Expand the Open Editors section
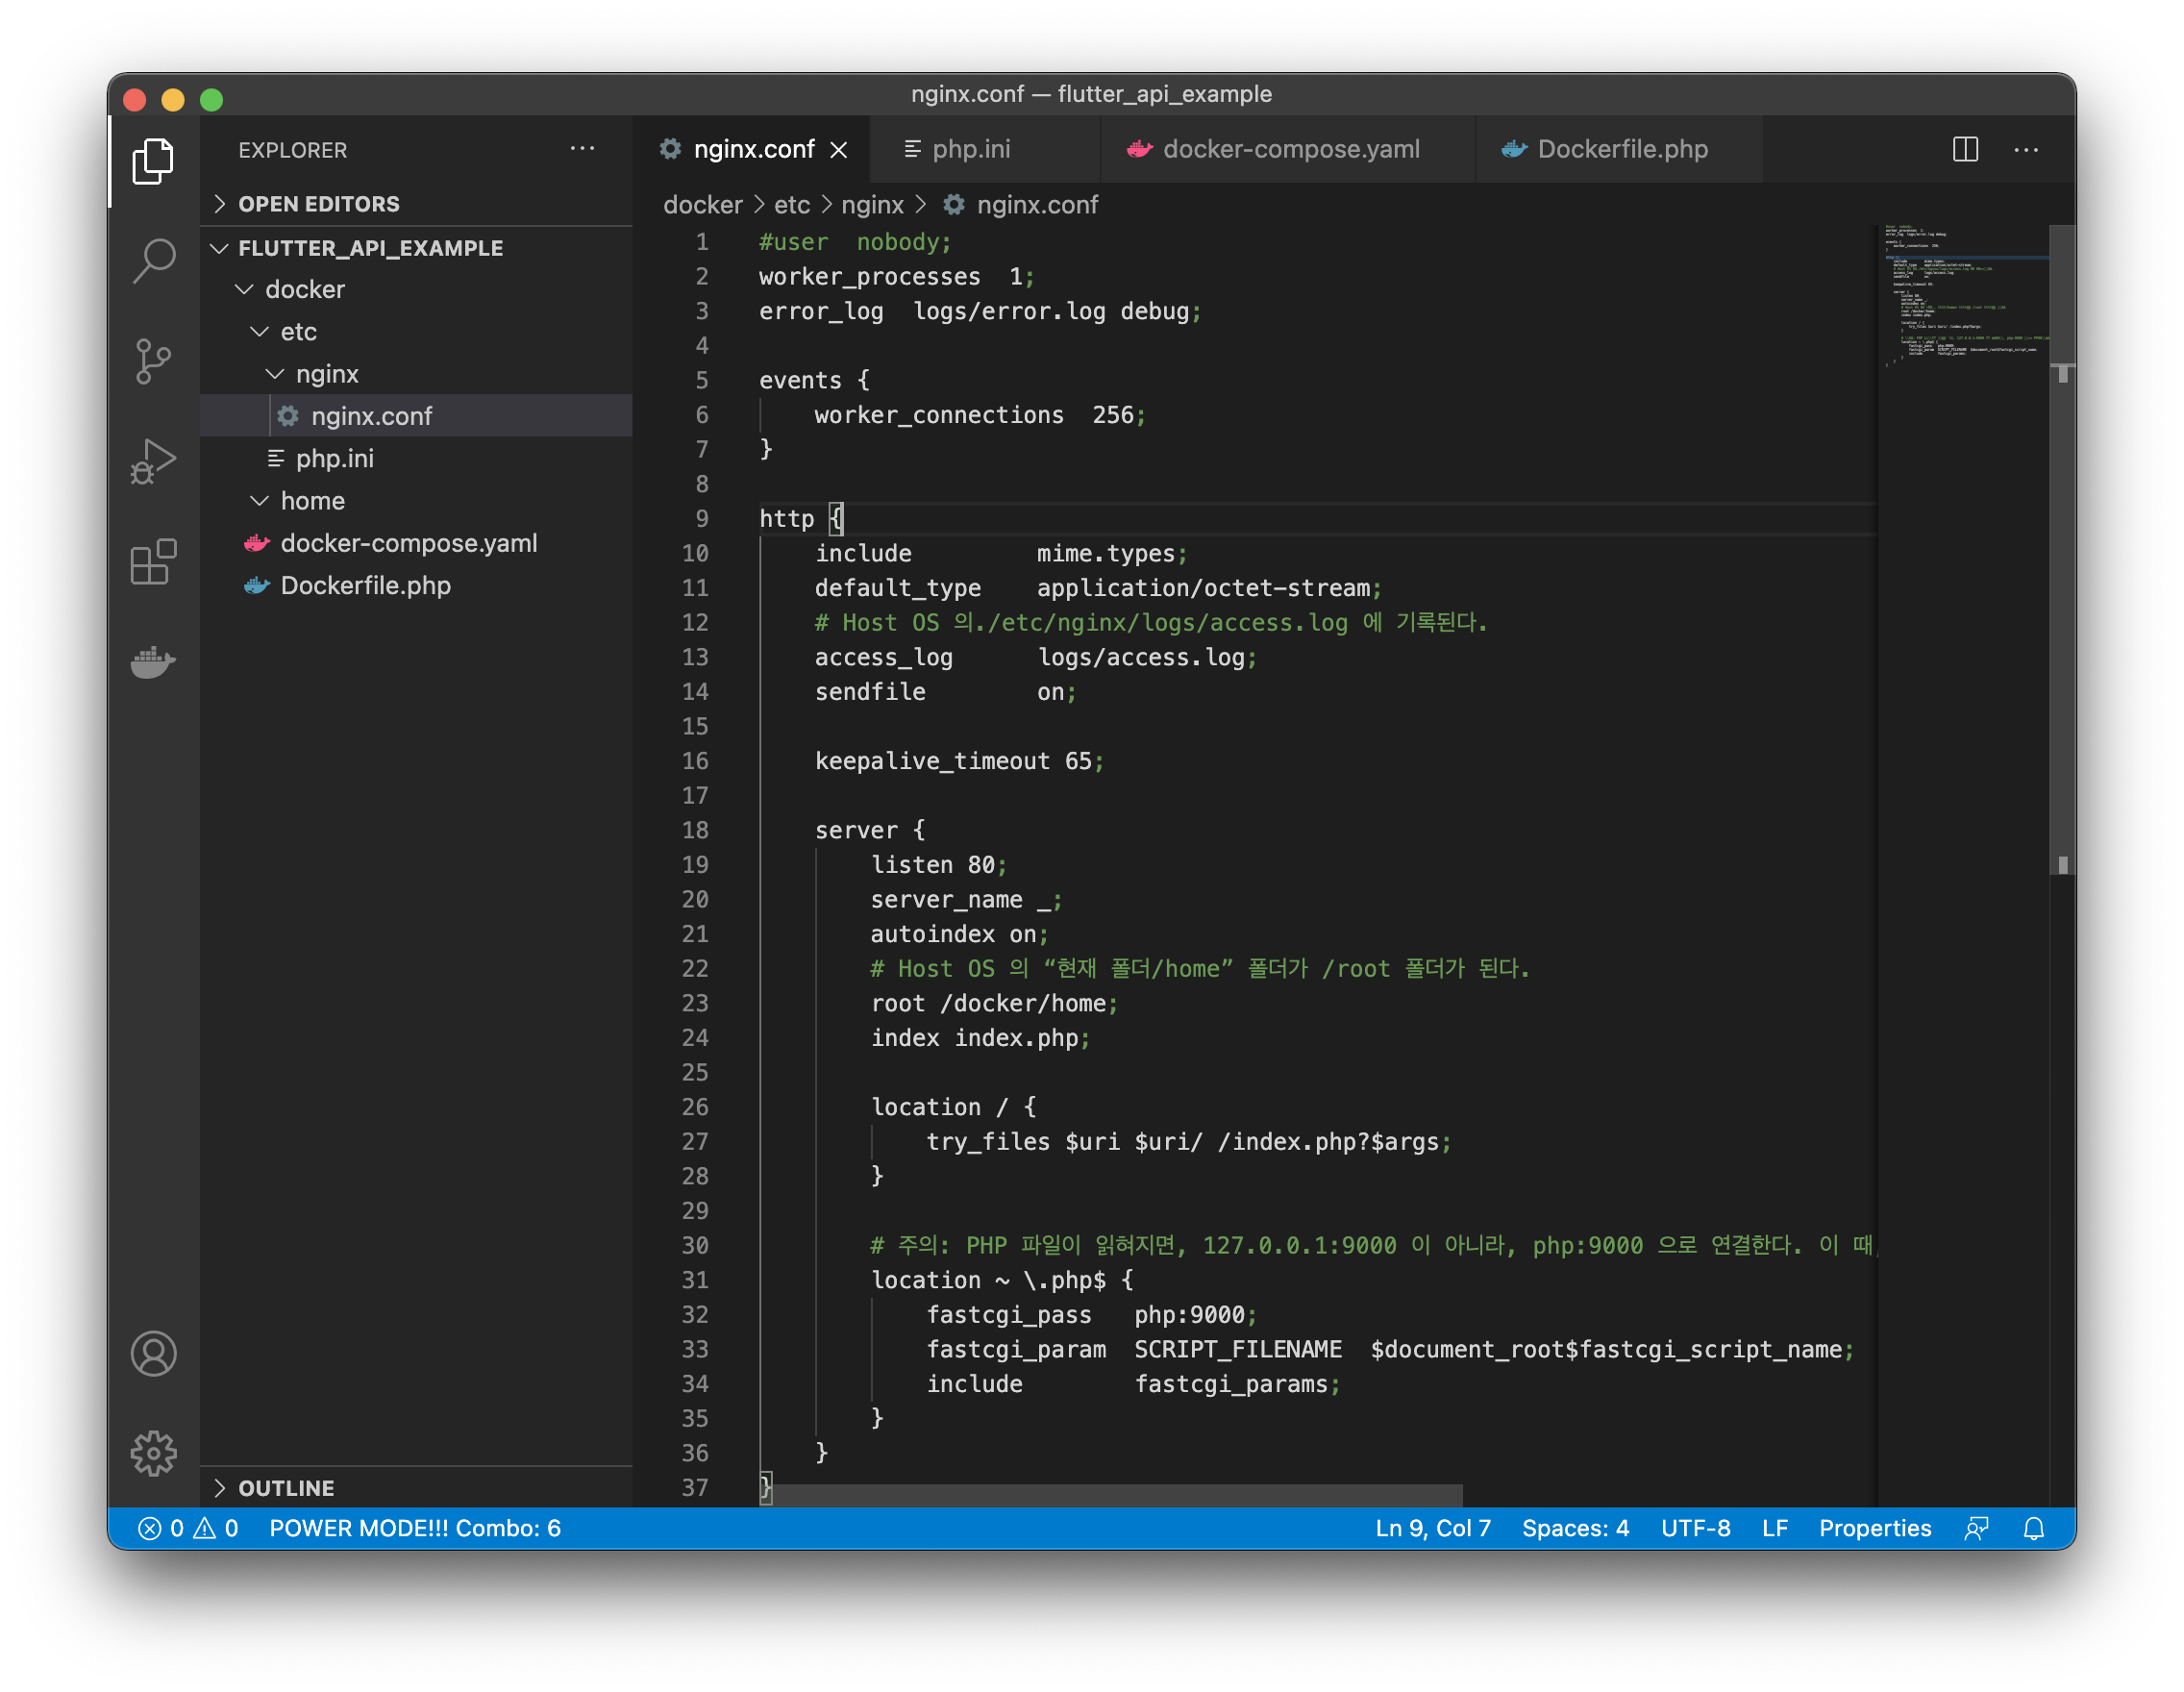This screenshot has height=1692, width=2184. pyautogui.click(x=318, y=204)
